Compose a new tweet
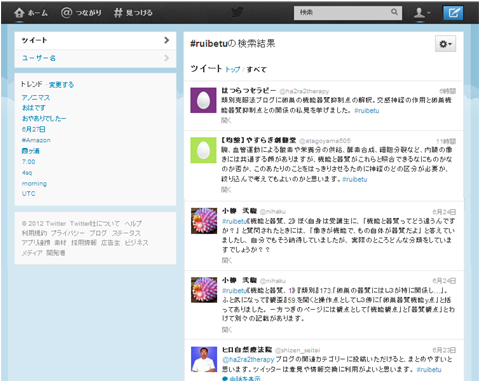480x387 pixels. (453, 13)
